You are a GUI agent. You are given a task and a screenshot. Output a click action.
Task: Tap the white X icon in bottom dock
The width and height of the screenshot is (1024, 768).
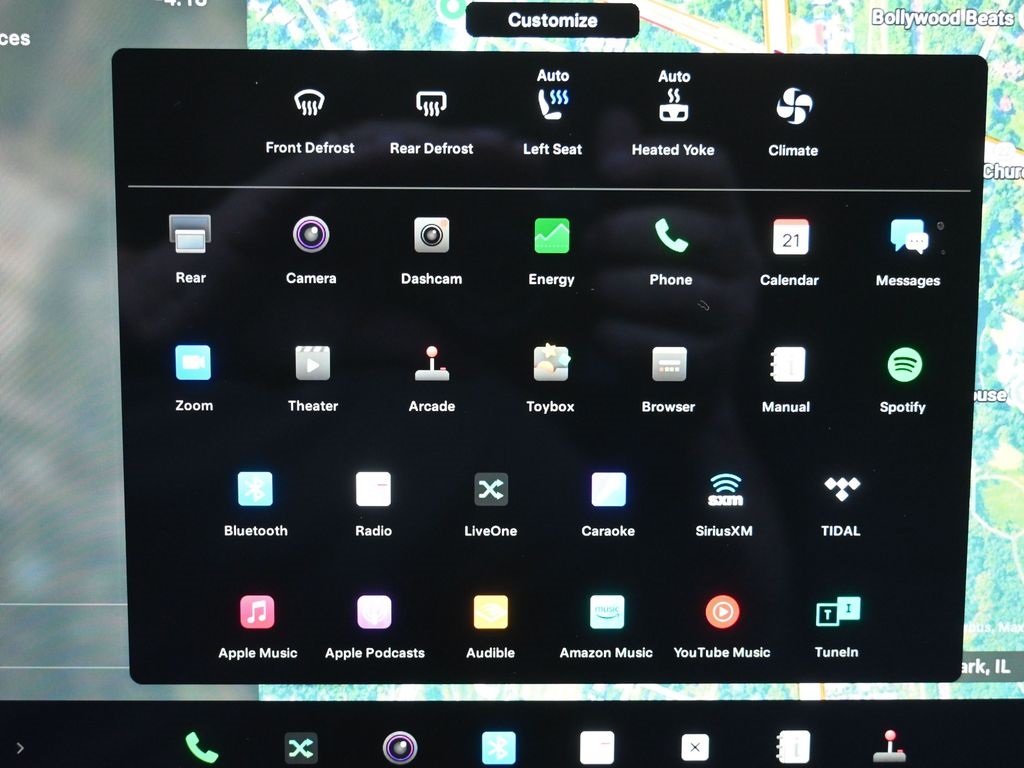(x=695, y=748)
